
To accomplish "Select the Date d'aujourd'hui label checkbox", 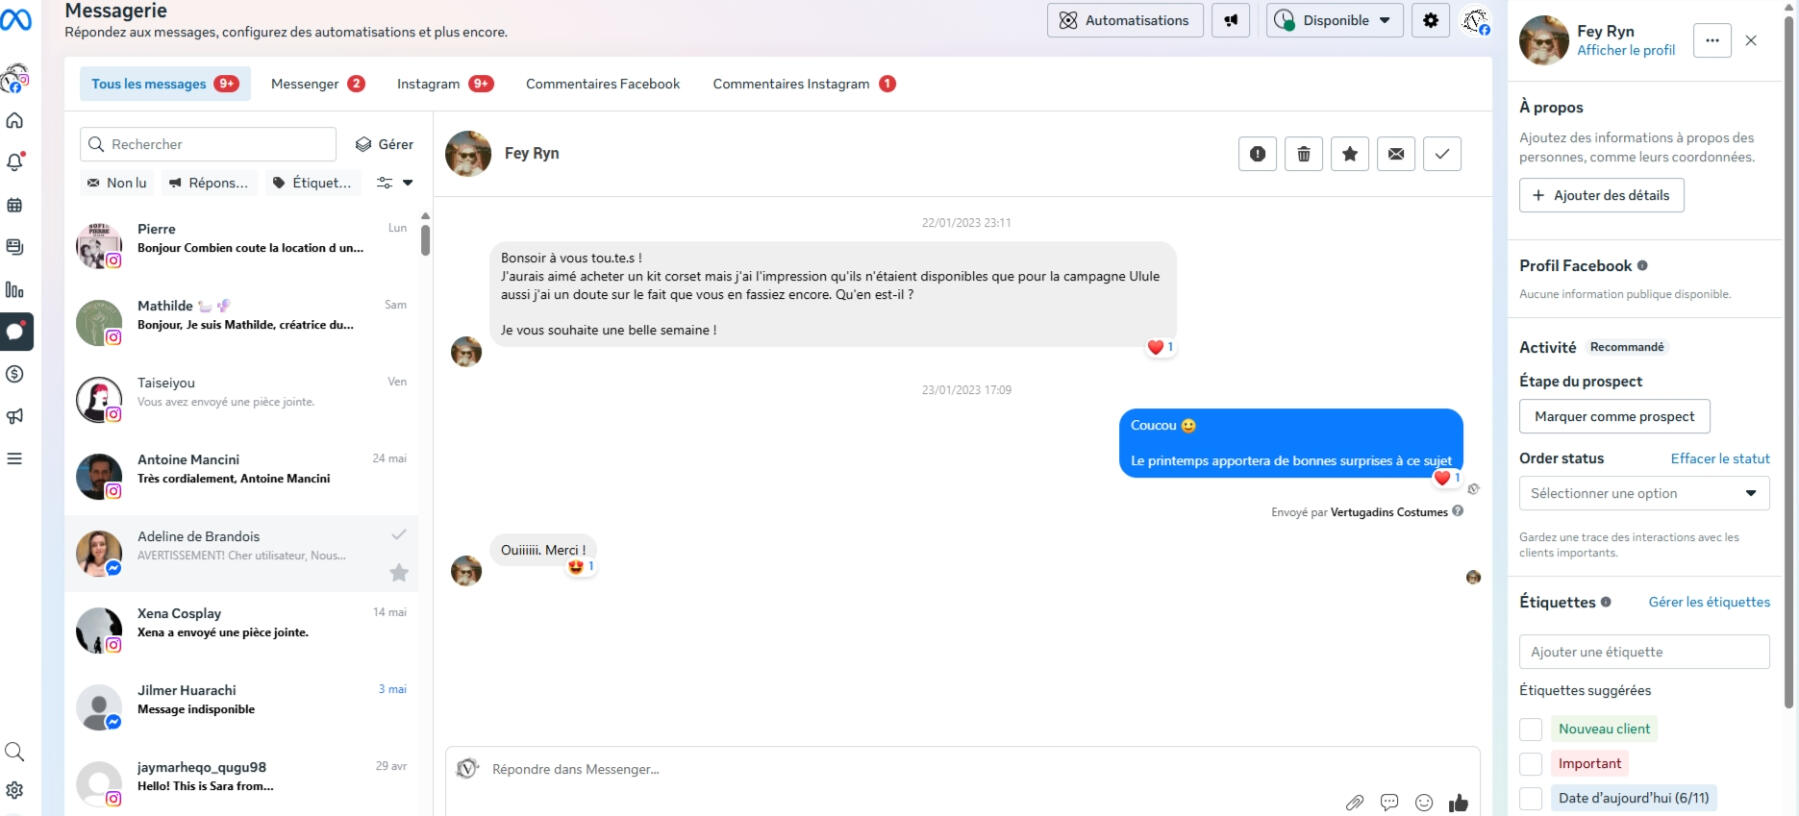I will coord(1530,798).
